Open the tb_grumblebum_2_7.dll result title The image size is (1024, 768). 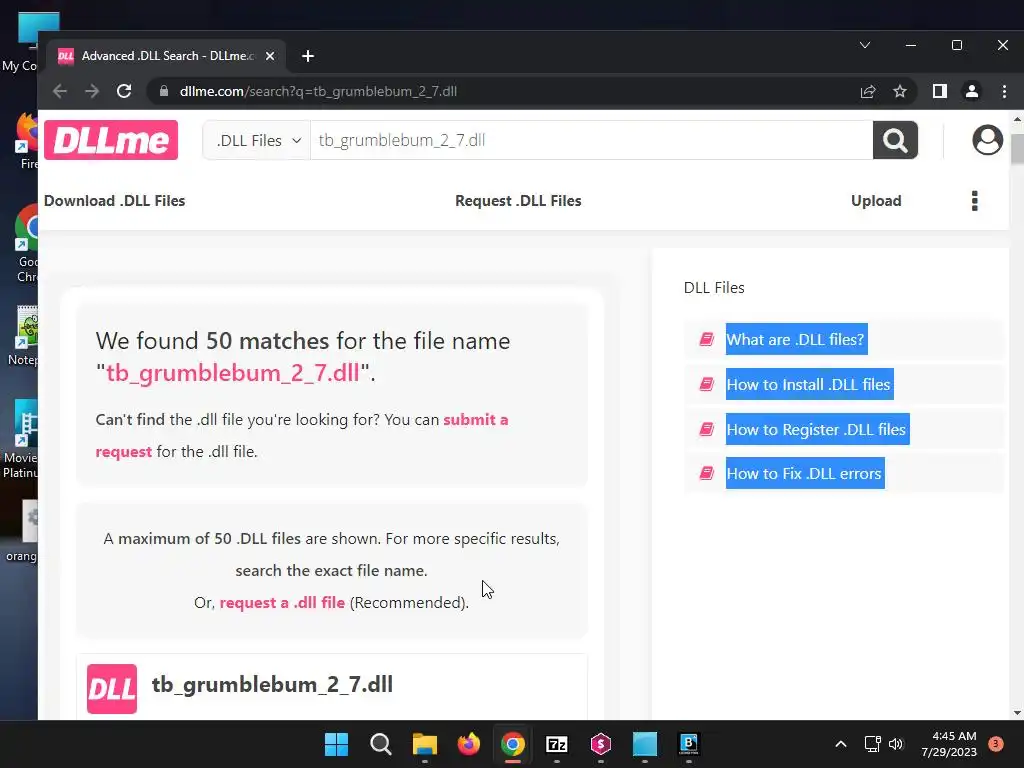pos(272,684)
